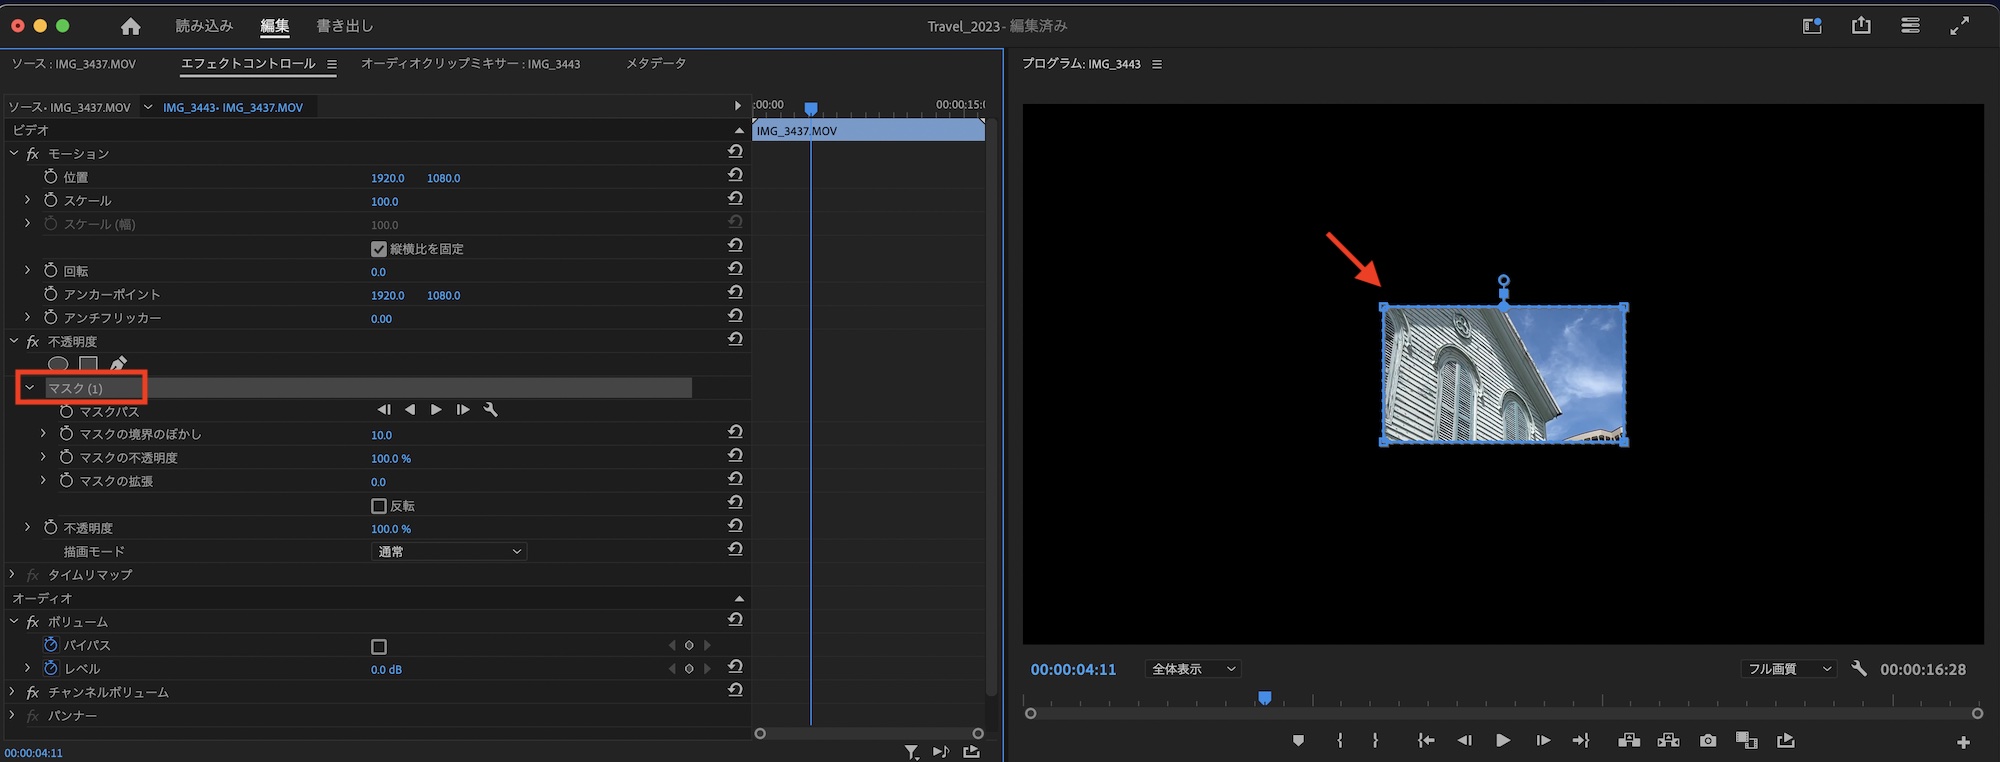The image size is (2000, 762).
Task: Toggle the 縦横比を固定 checkbox
Action: coord(379,249)
